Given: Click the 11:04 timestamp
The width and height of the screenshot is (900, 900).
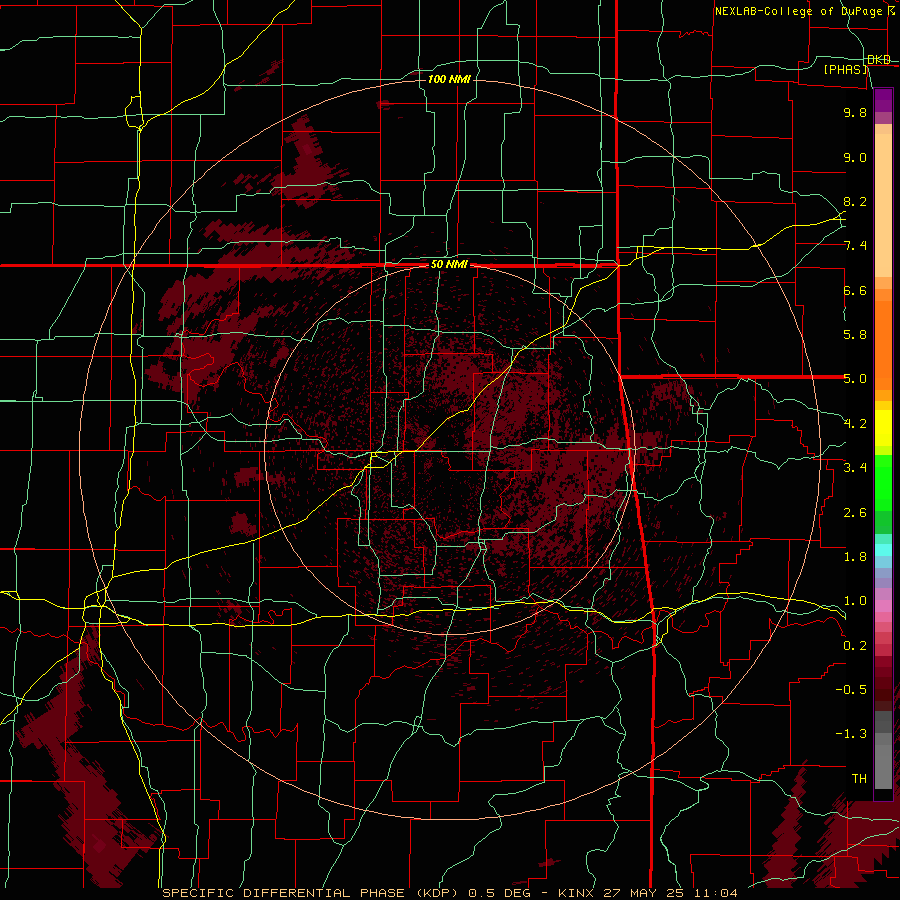Looking at the screenshot, I should coord(714,893).
